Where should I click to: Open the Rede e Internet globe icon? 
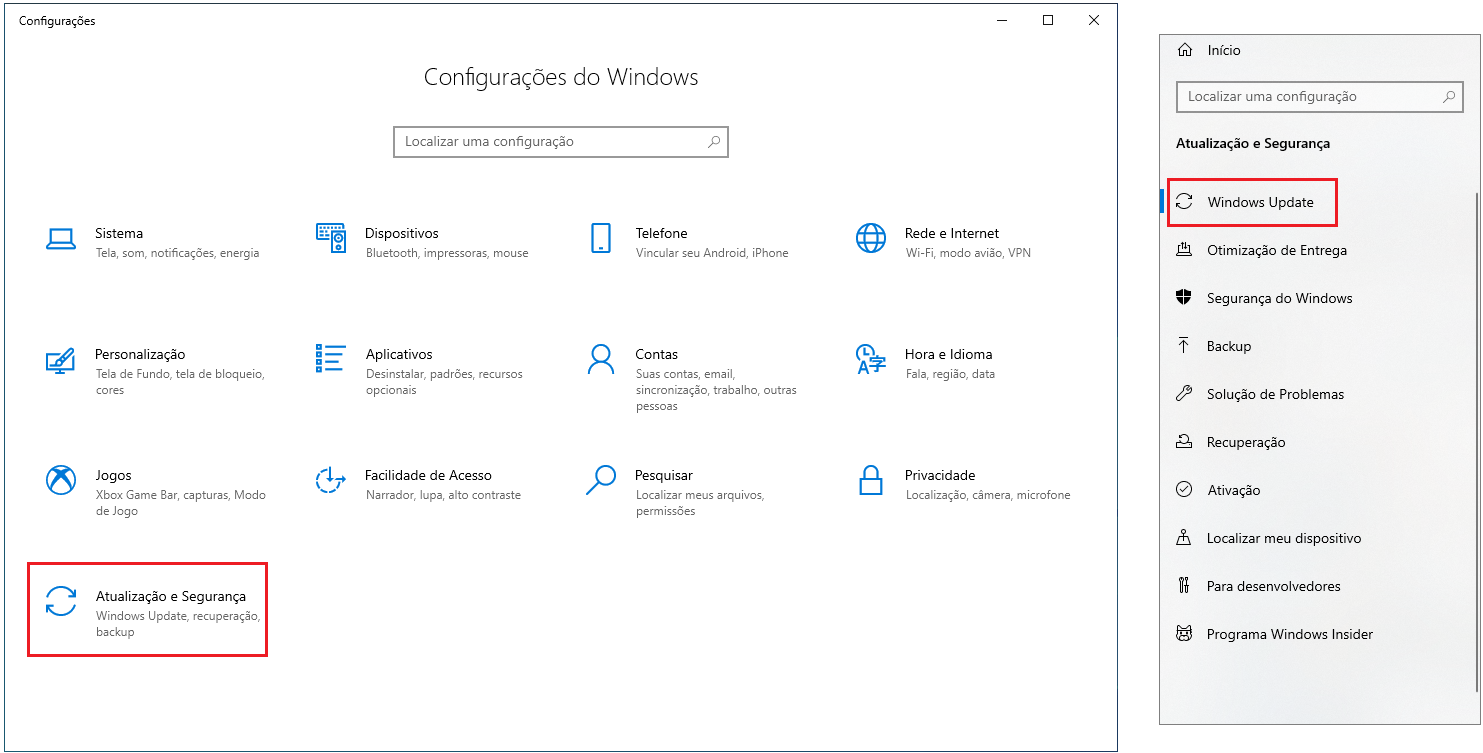pyautogui.click(x=871, y=238)
